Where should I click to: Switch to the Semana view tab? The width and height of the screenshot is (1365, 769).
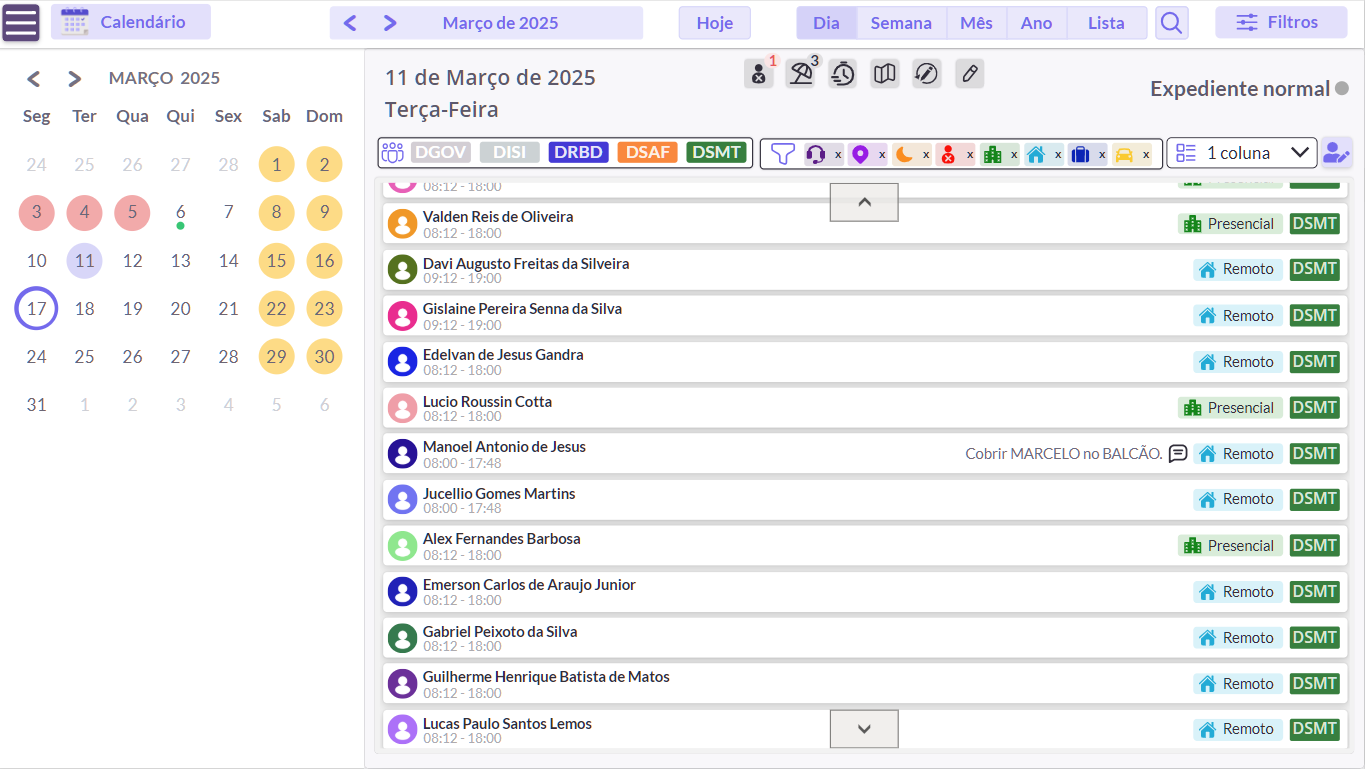[x=901, y=23]
